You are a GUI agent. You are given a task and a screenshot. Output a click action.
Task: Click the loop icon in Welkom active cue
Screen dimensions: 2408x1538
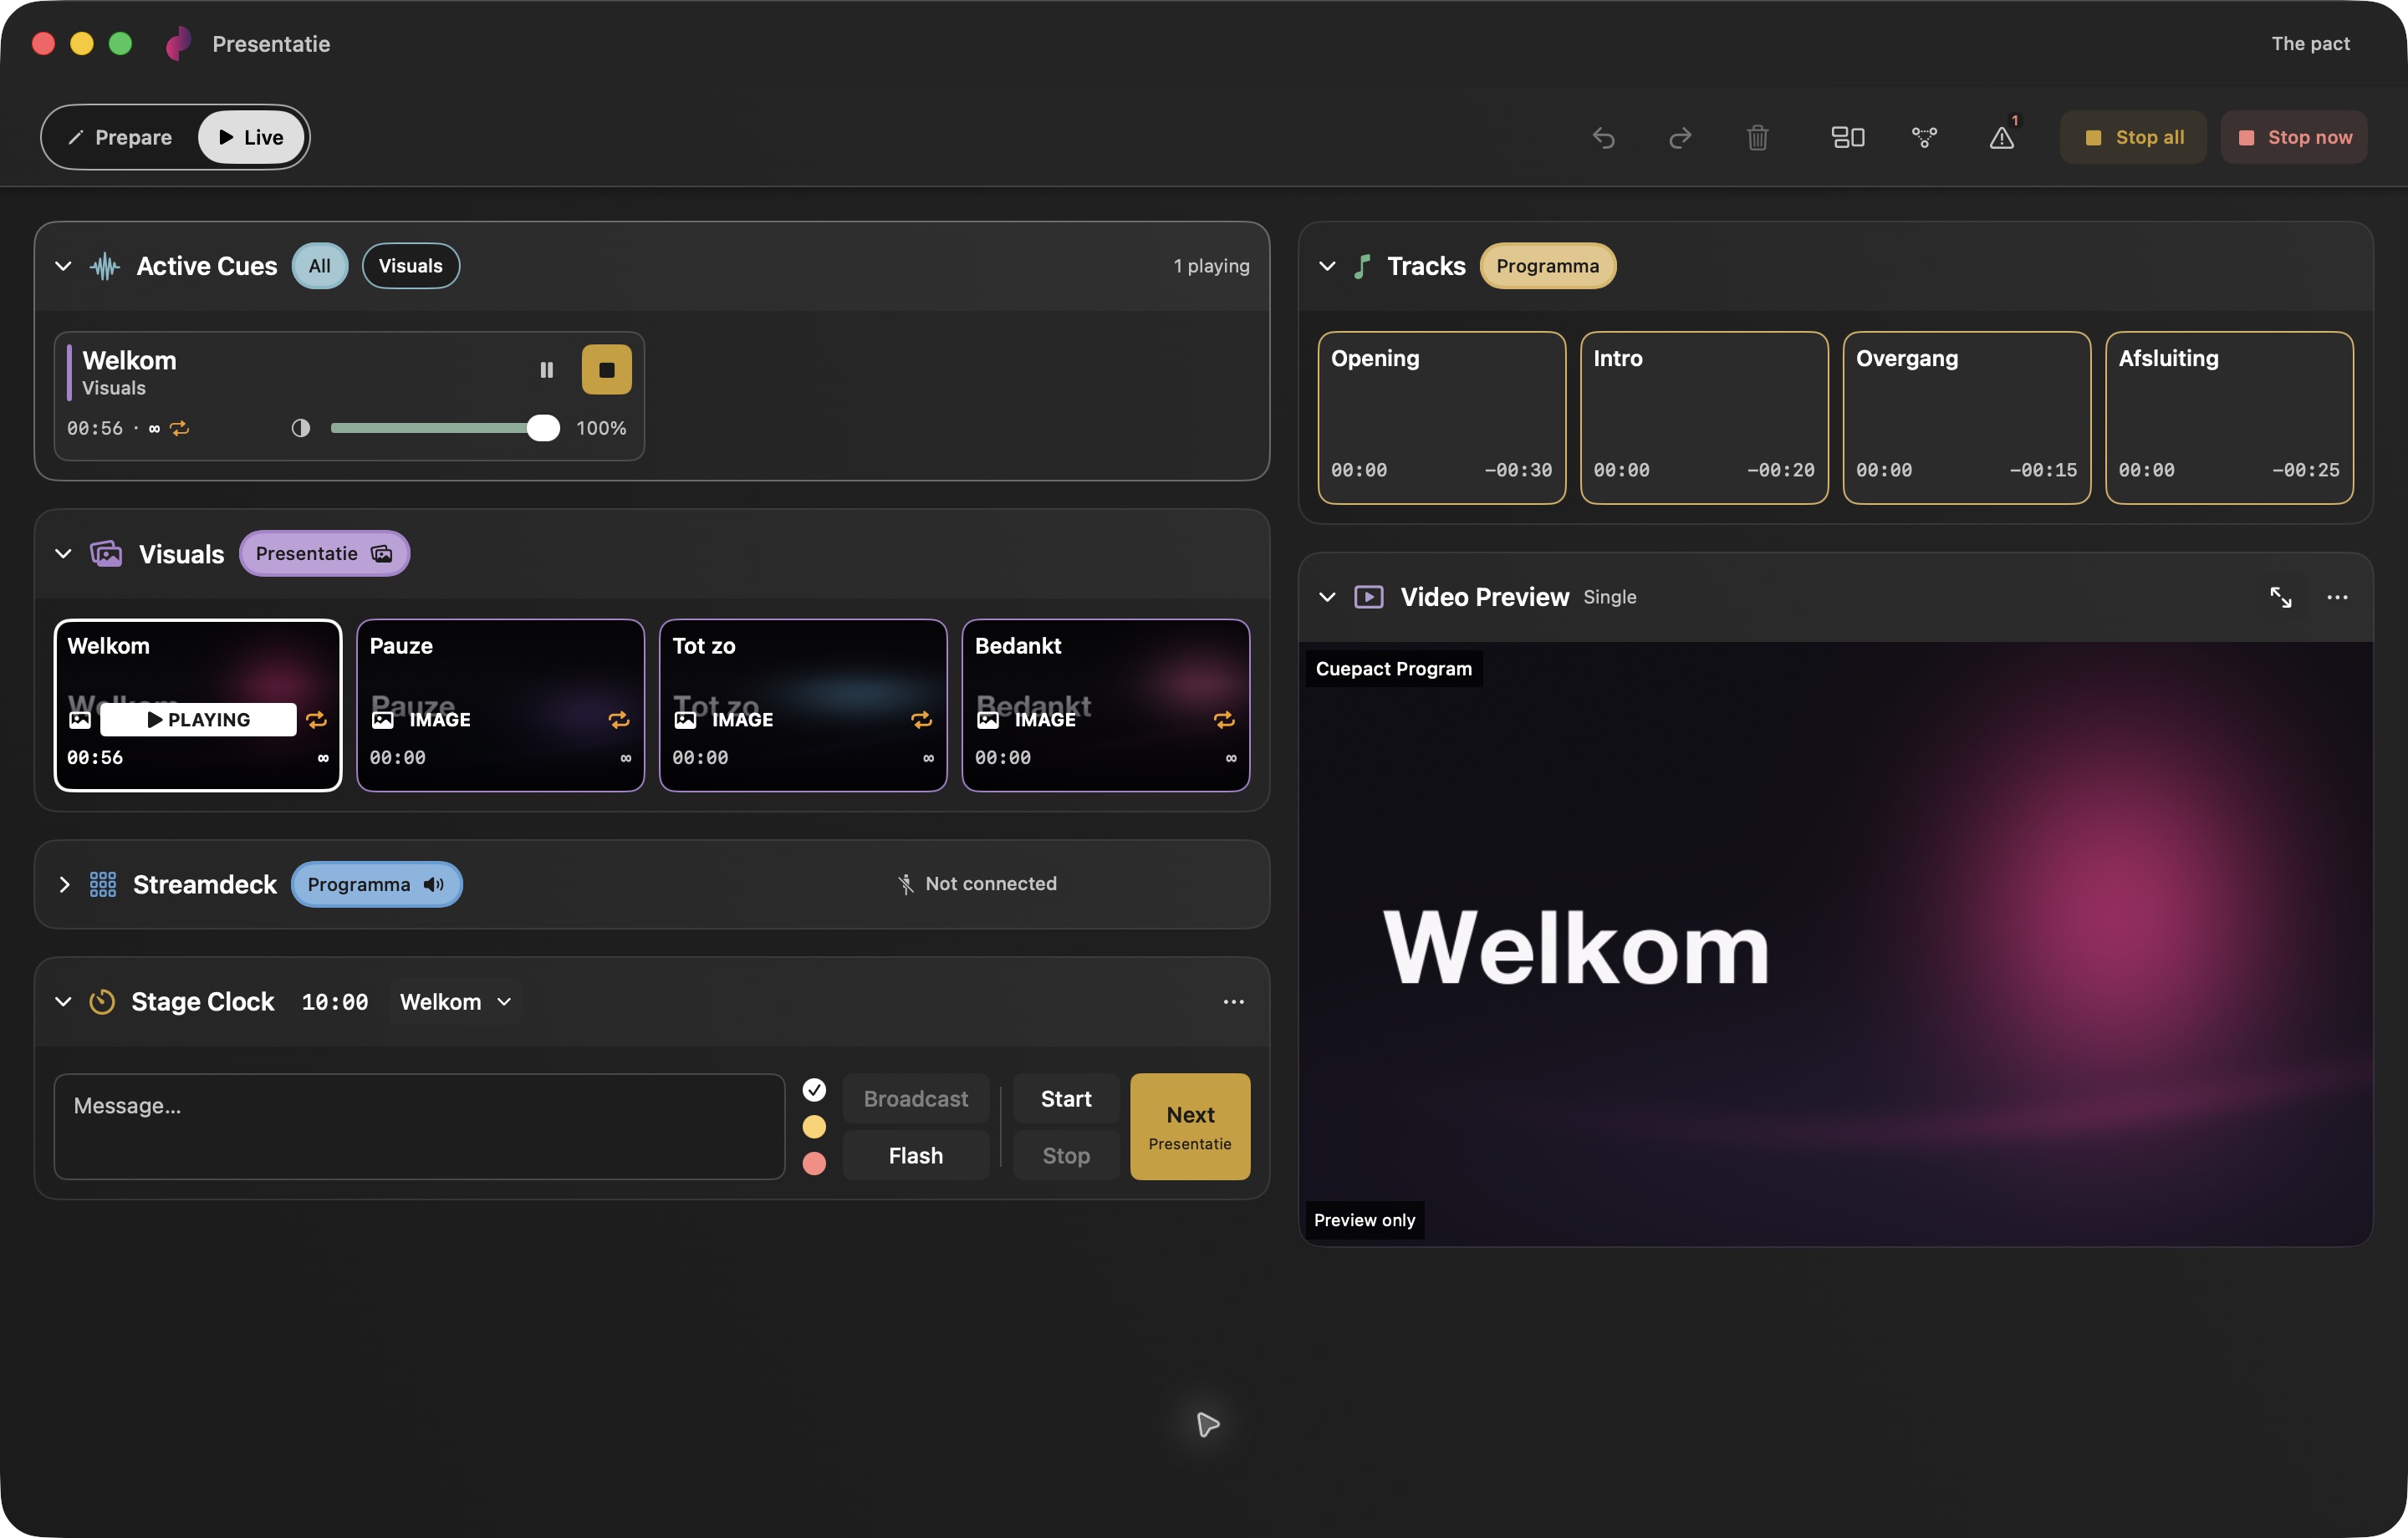[x=179, y=428]
